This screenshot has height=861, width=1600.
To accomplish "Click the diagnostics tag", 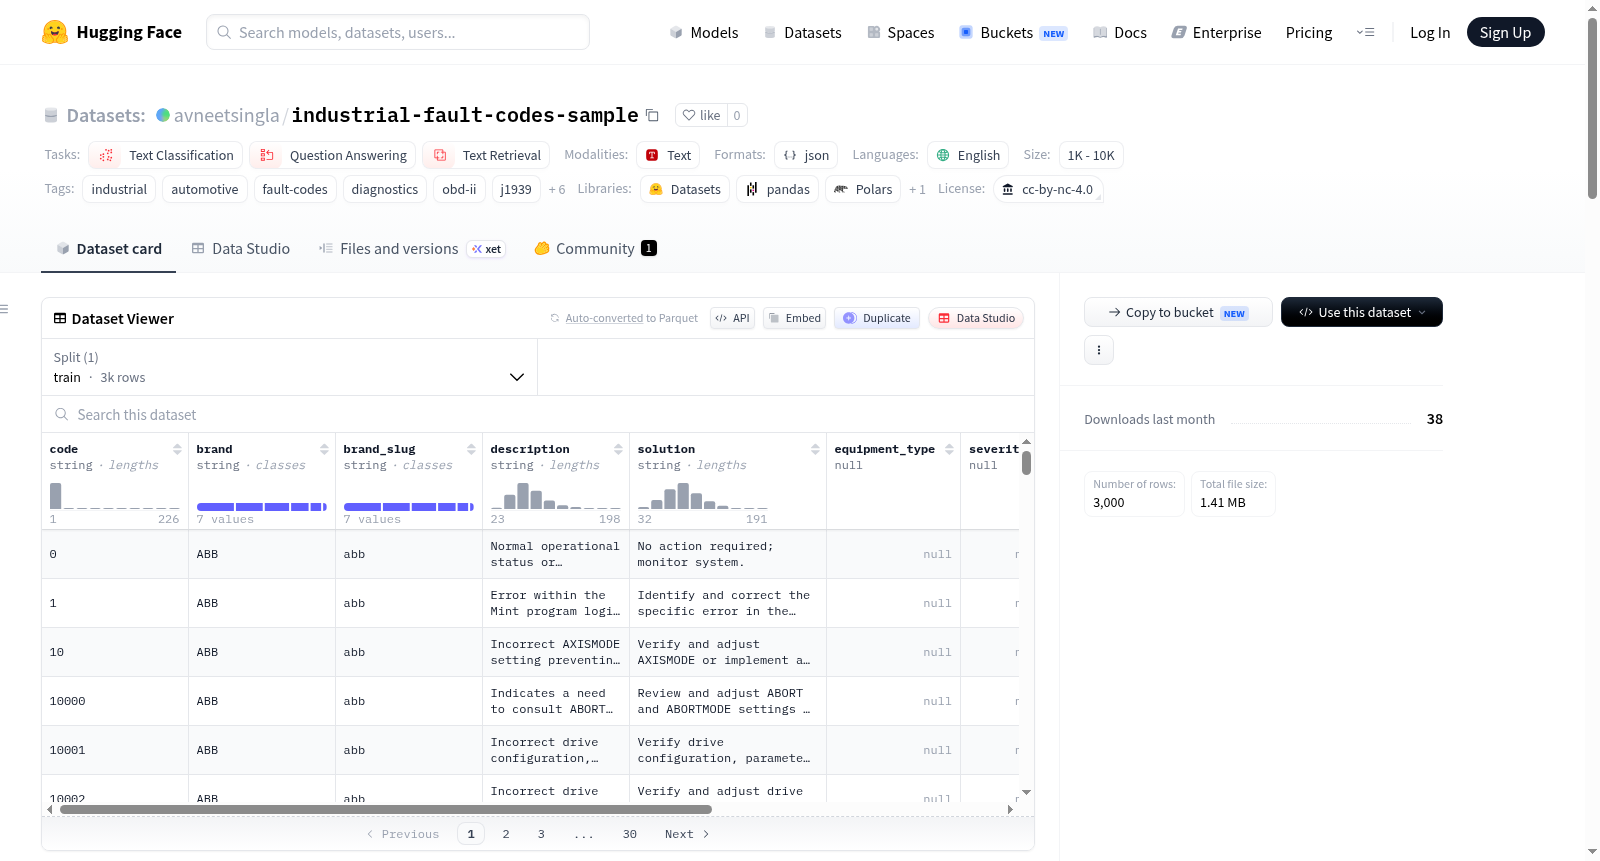I will click(x=385, y=189).
